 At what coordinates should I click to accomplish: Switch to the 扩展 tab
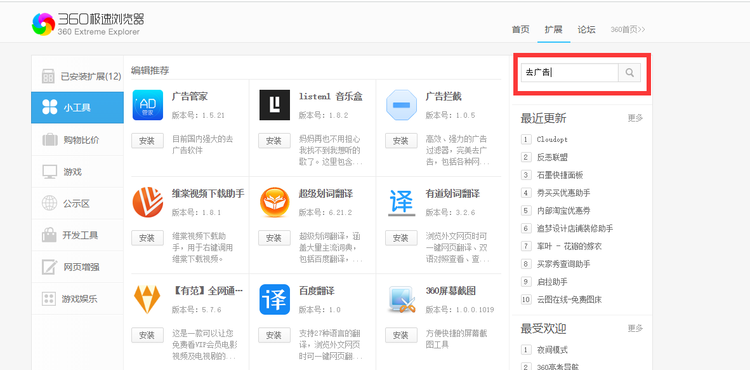pyautogui.click(x=553, y=29)
